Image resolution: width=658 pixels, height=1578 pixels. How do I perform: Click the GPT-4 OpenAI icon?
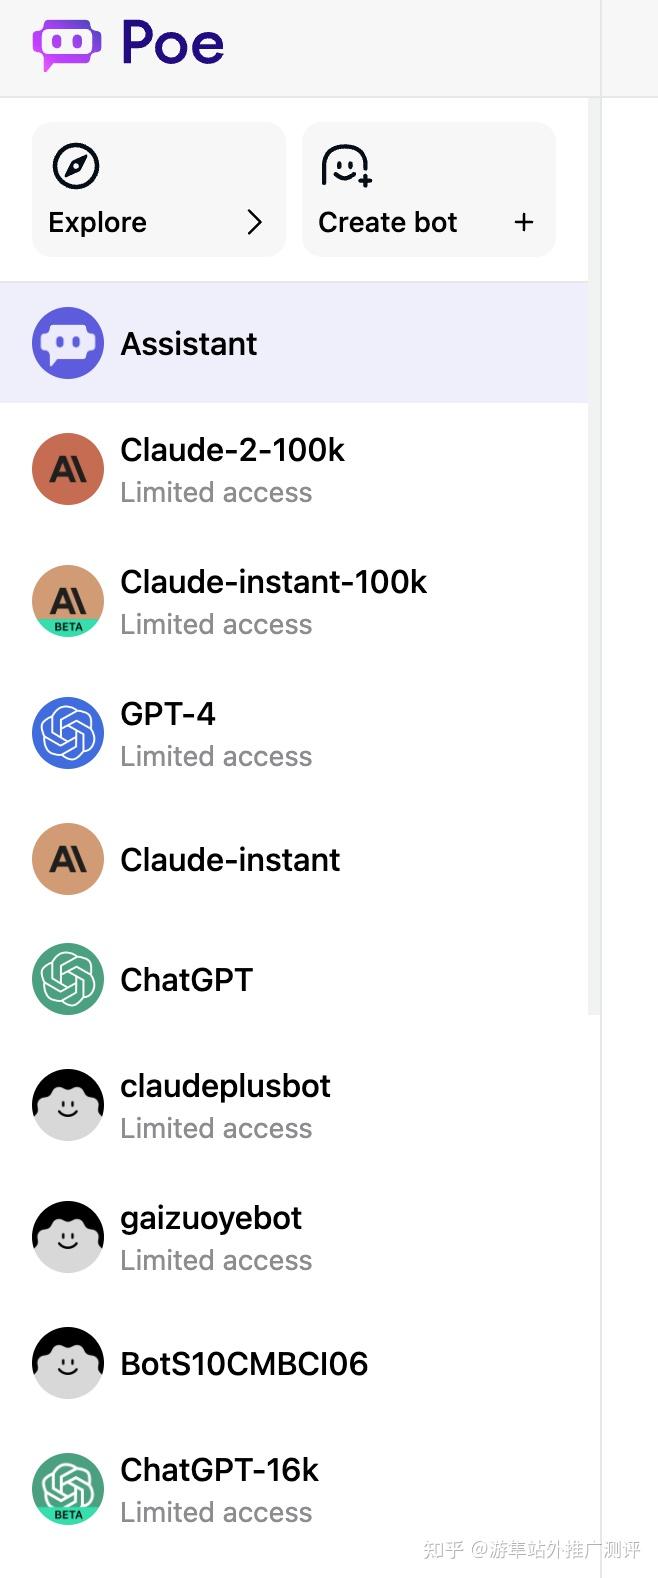[67, 733]
